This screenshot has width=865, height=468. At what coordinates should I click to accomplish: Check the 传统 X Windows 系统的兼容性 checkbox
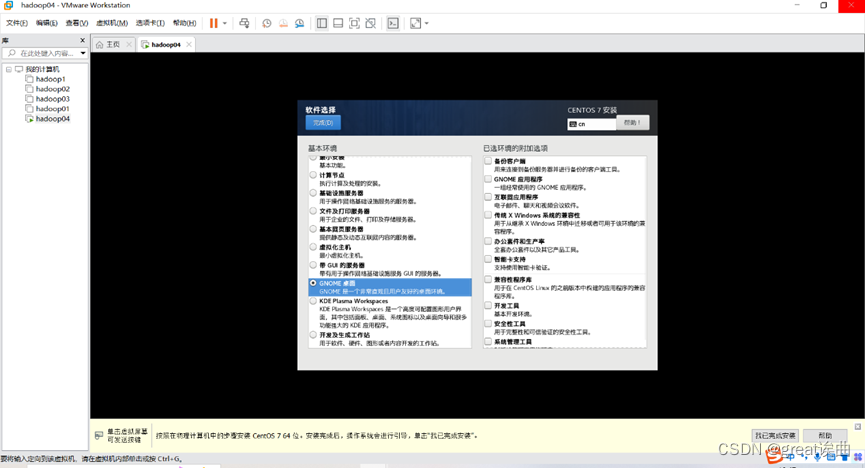tap(488, 215)
